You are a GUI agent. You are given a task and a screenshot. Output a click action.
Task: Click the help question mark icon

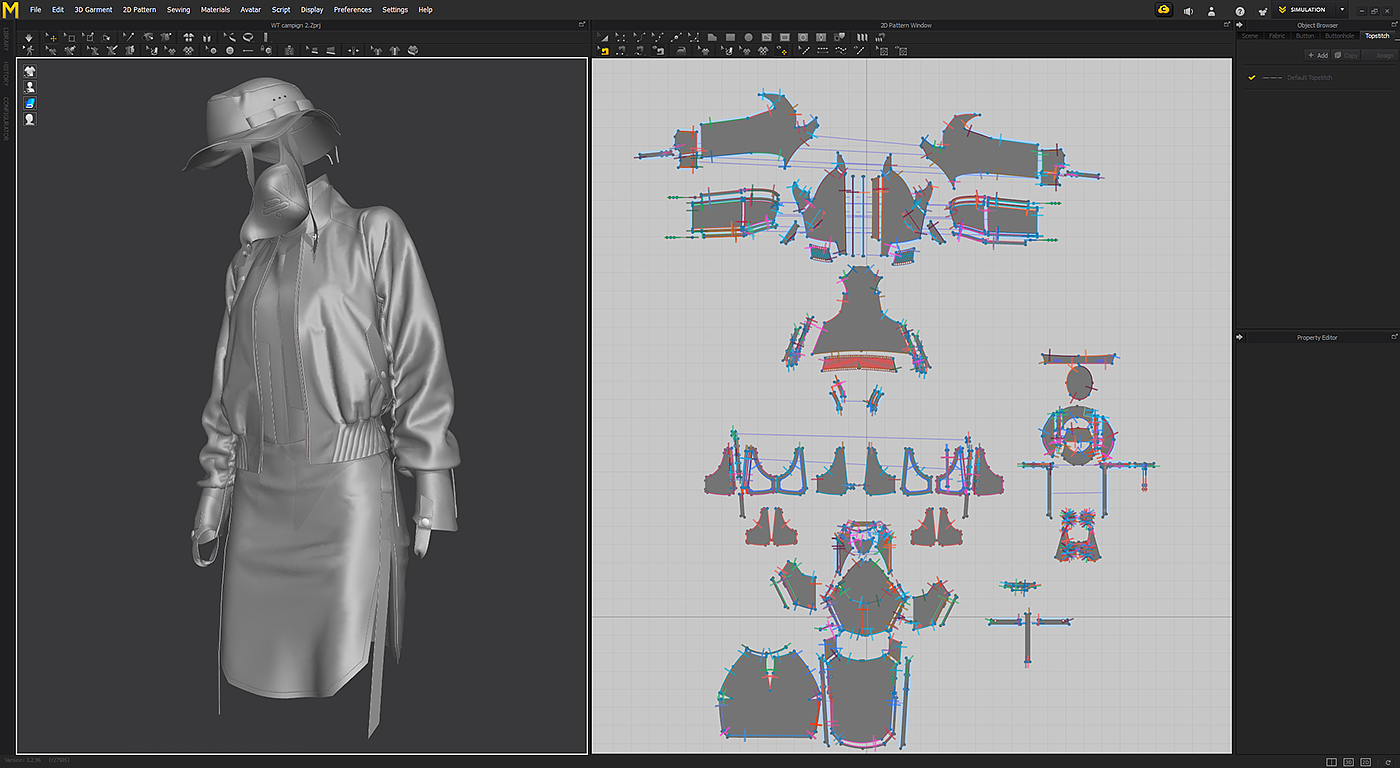pos(1240,11)
